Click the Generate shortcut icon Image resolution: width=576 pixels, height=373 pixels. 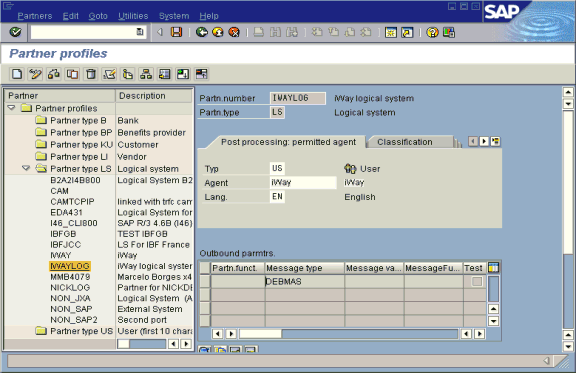(407, 32)
